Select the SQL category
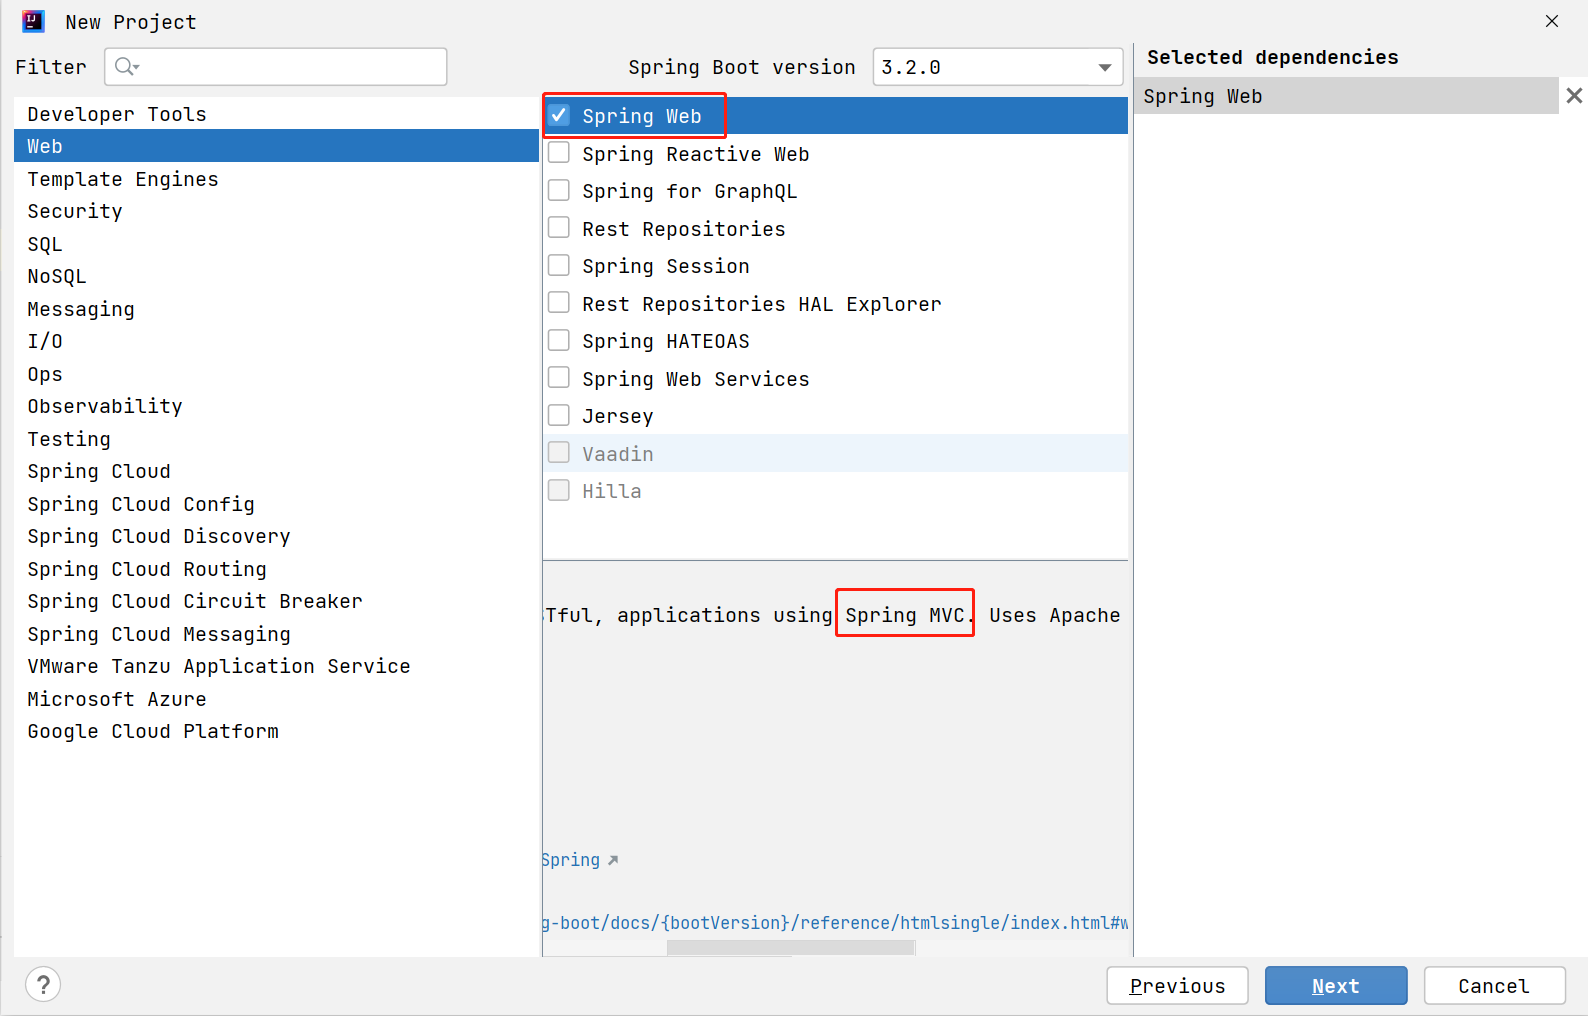Viewport: 1588px width, 1016px height. click(276, 244)
